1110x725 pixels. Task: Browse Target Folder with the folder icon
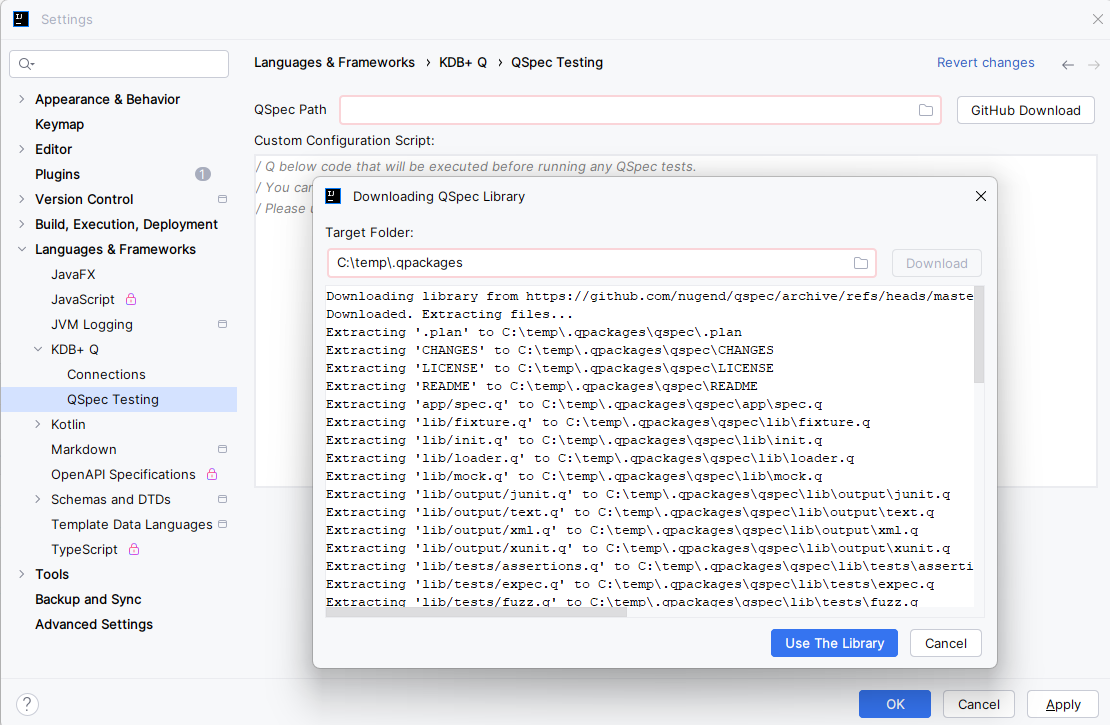click(x=860, y=263)
